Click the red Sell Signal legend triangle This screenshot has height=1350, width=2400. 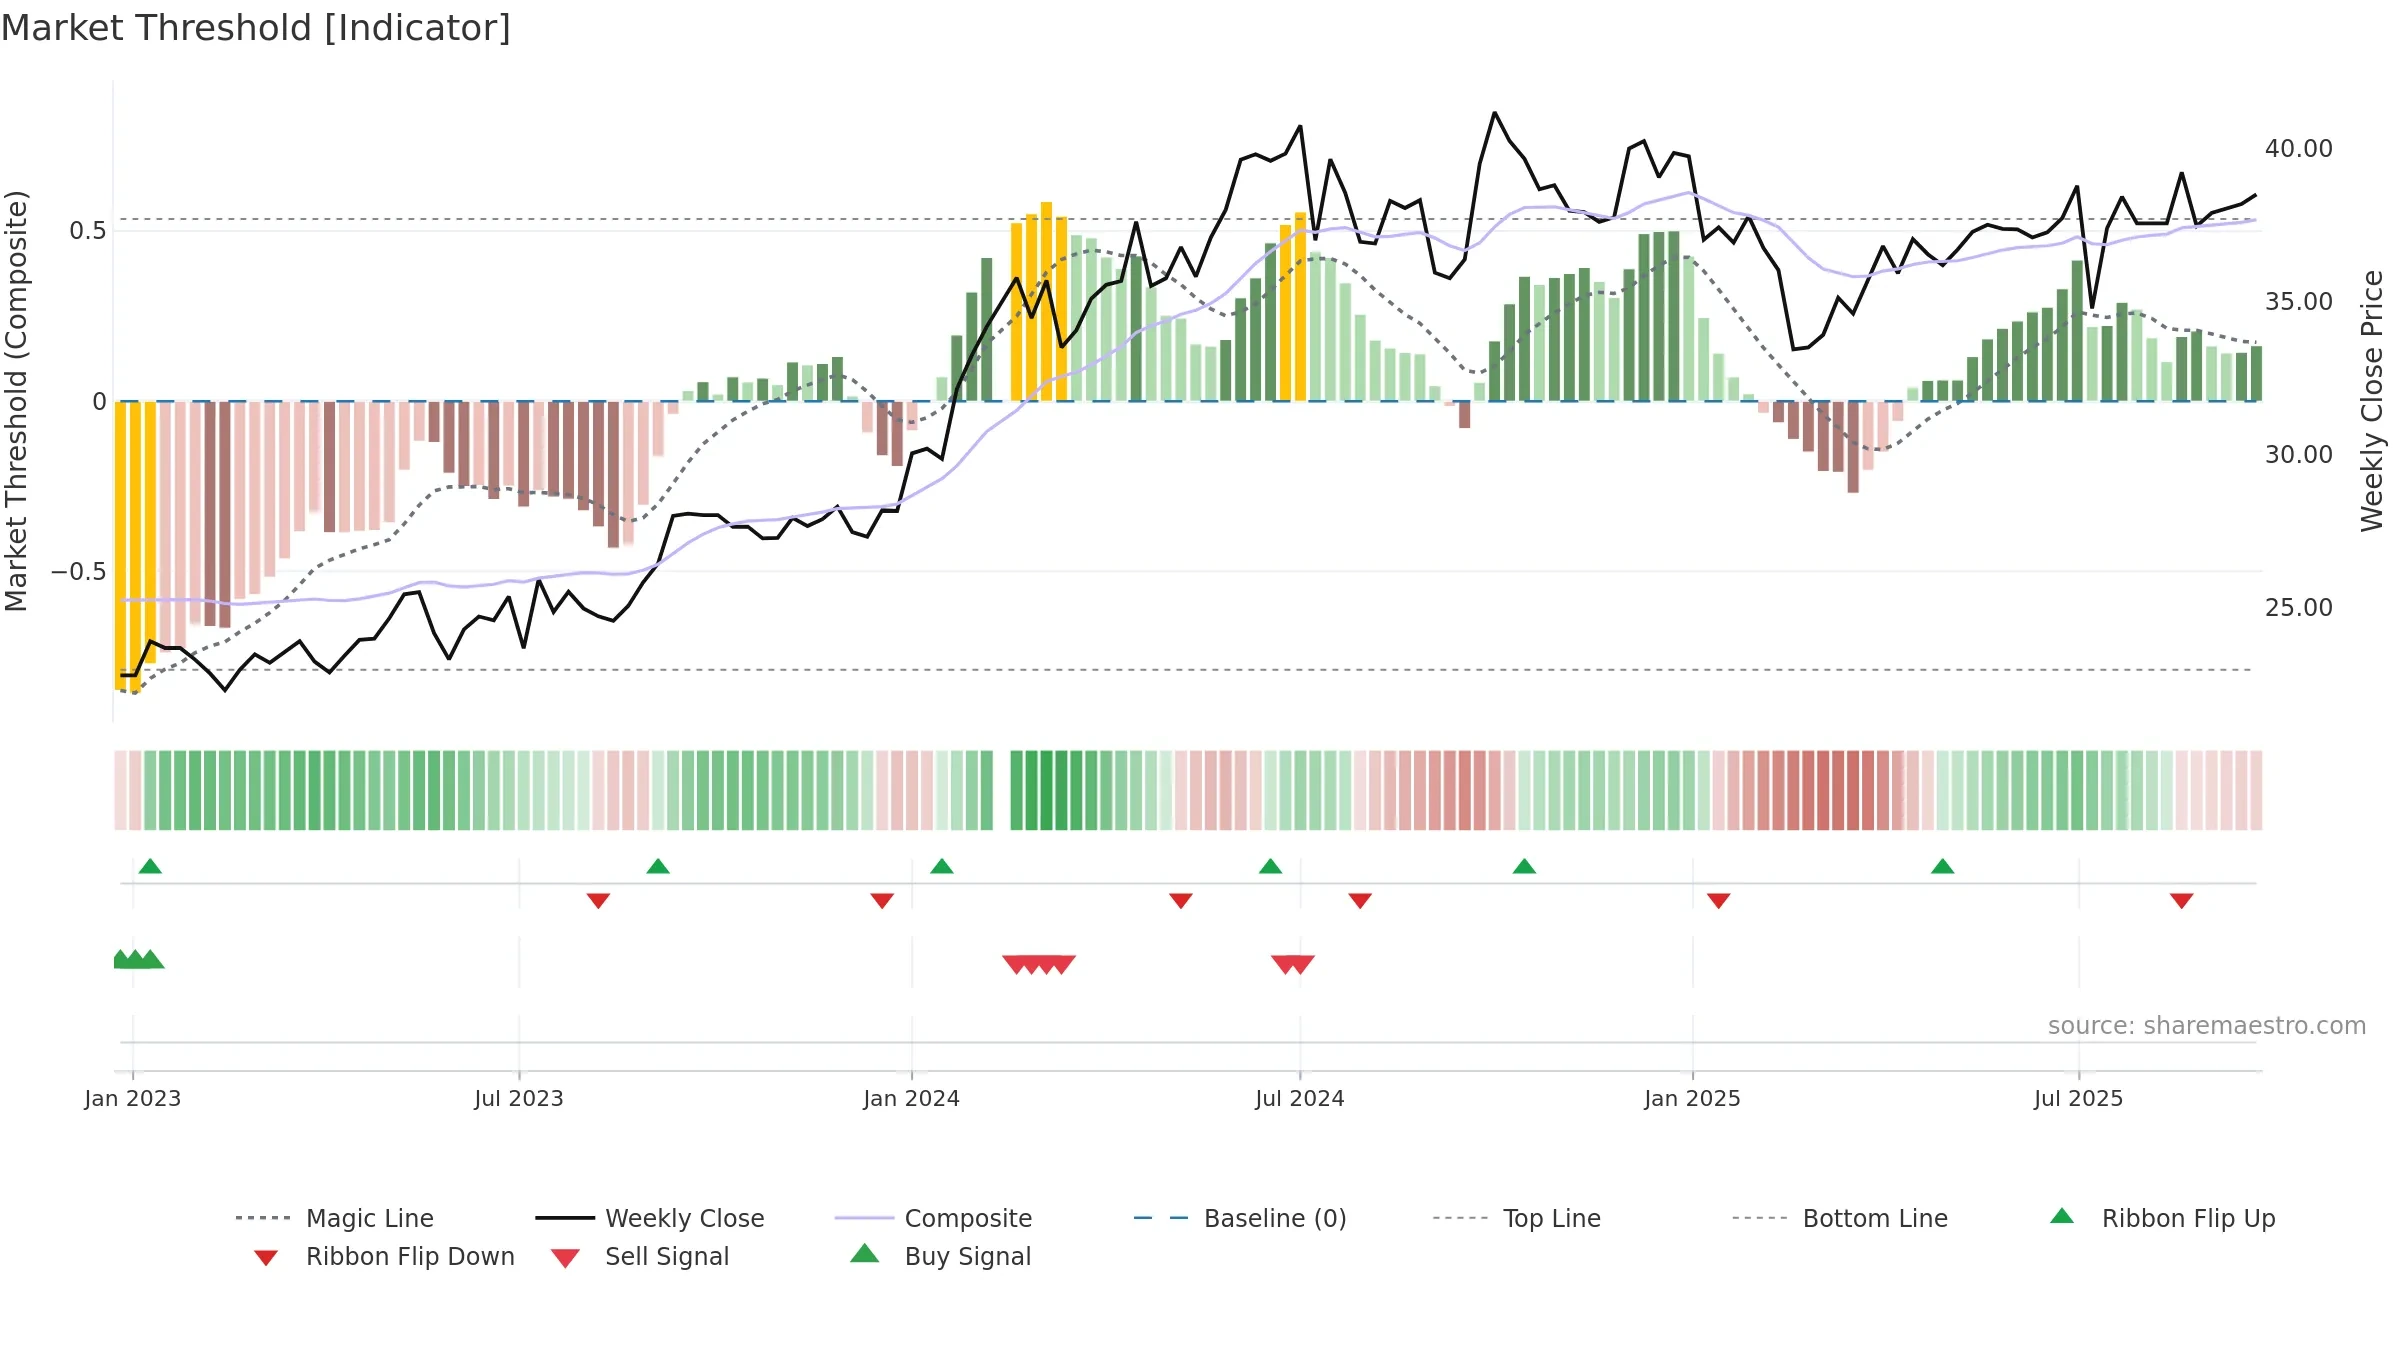(565, 1258)
